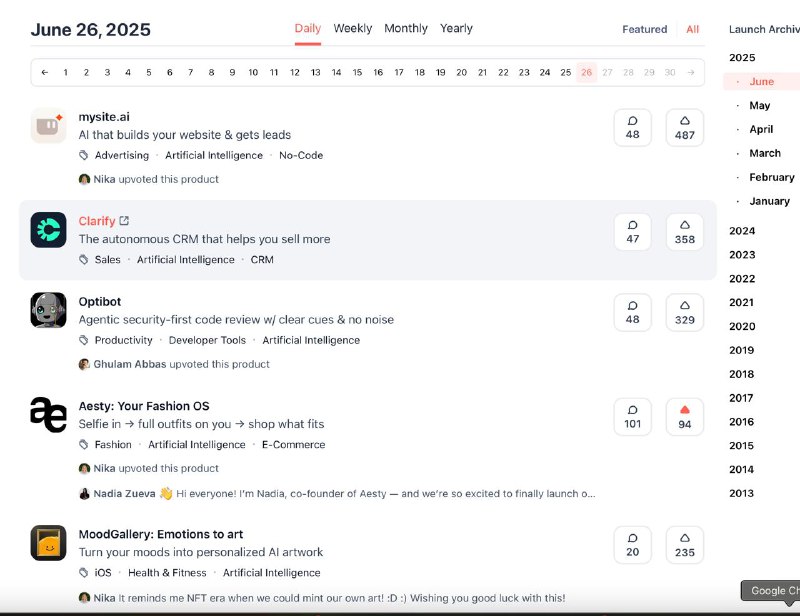
Task: Select May in Launch Archive
Action: coord(760,106)
